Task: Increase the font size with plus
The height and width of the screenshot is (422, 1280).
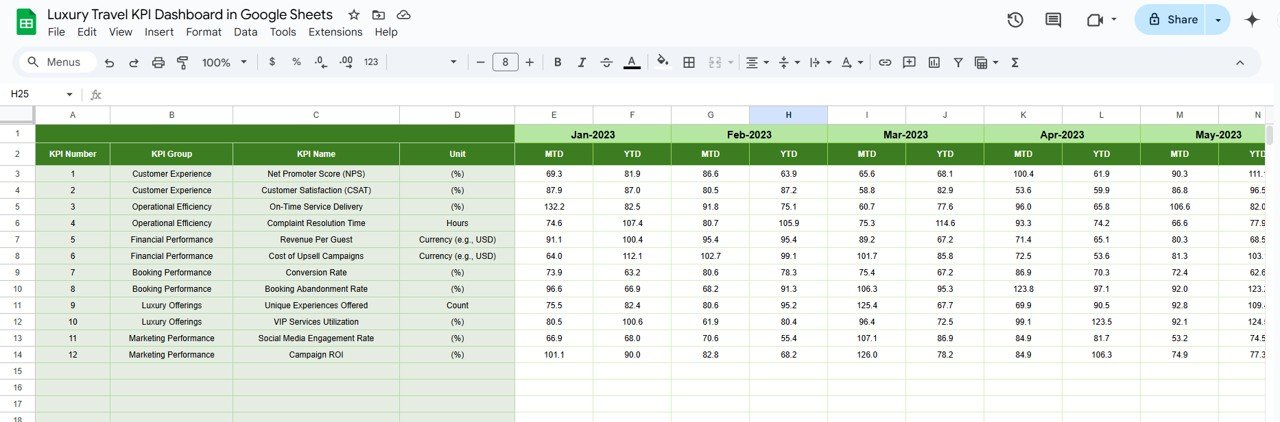Action: click(529, 62)
